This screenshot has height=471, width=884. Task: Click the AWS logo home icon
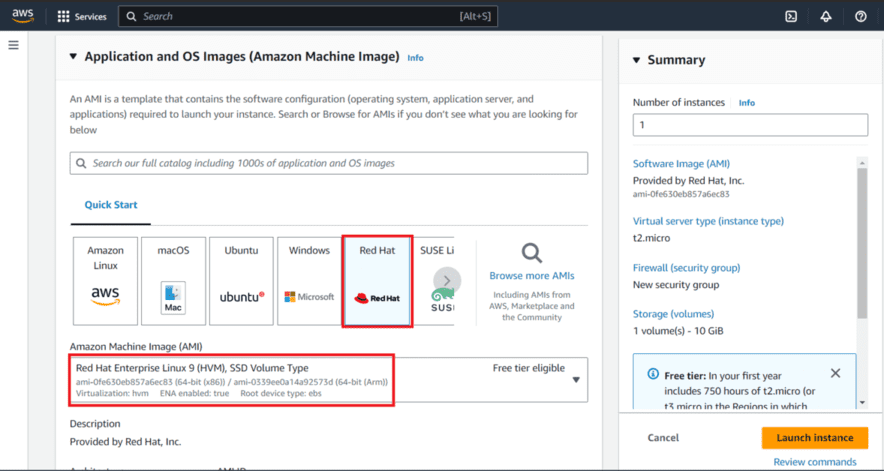point(22,16)
